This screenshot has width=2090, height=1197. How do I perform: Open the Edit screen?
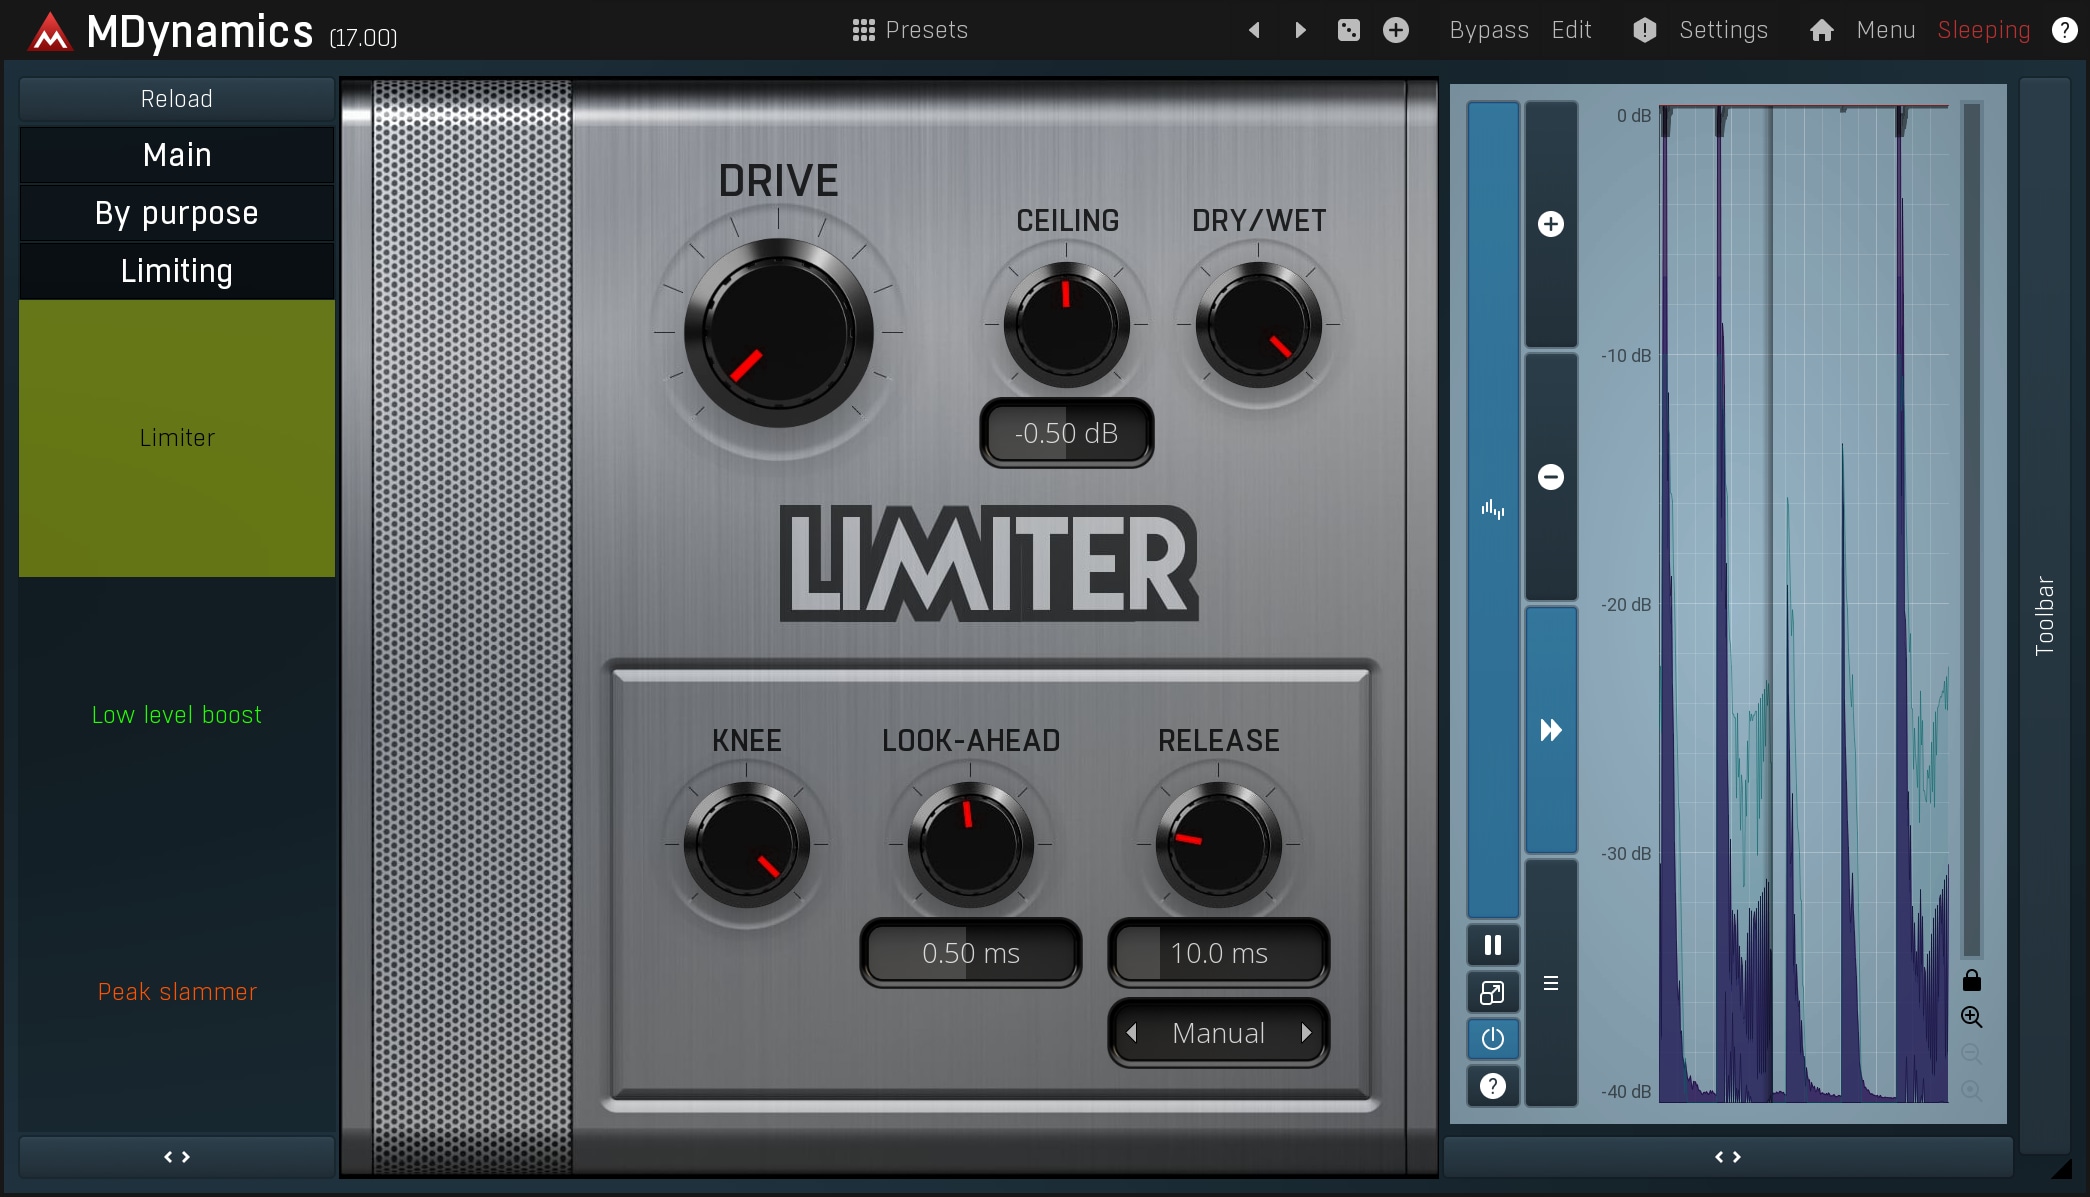tap(1571, 30)
